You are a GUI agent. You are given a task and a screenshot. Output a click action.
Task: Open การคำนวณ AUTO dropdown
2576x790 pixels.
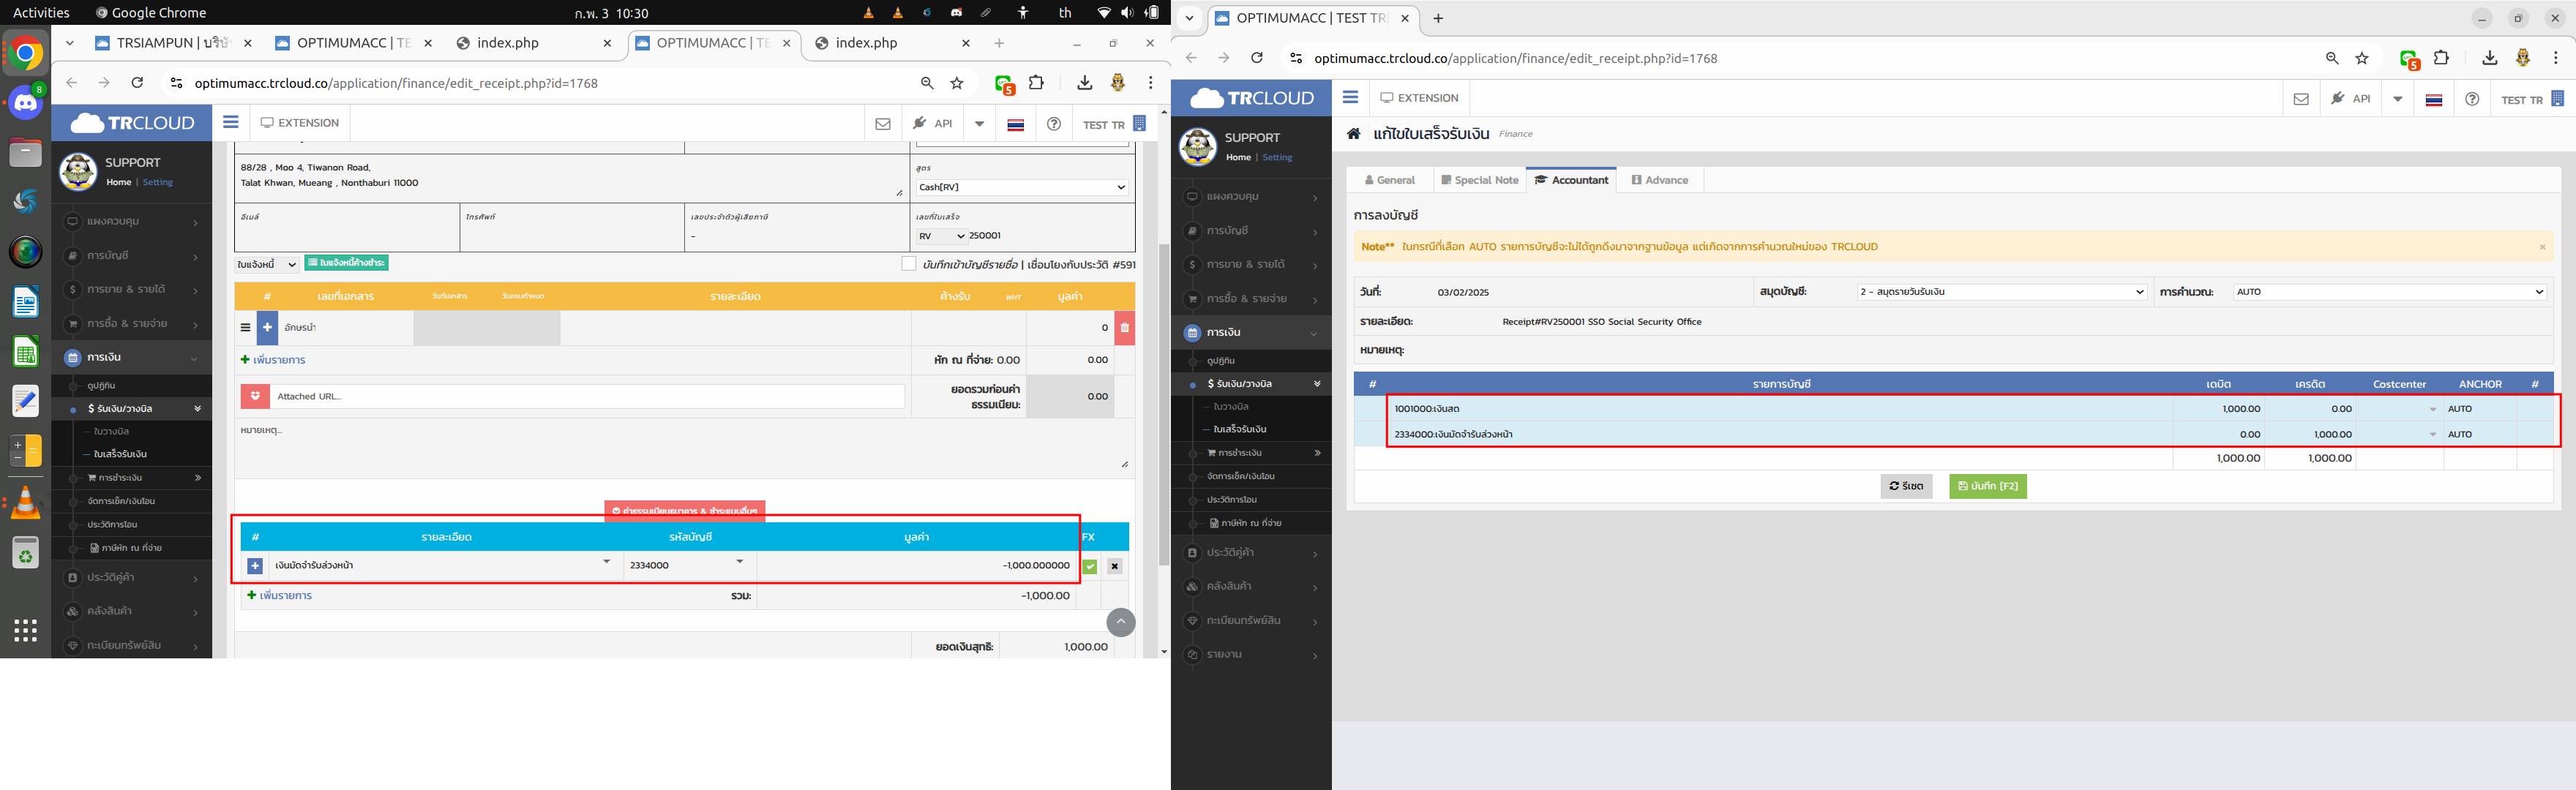click(2390, 292)
